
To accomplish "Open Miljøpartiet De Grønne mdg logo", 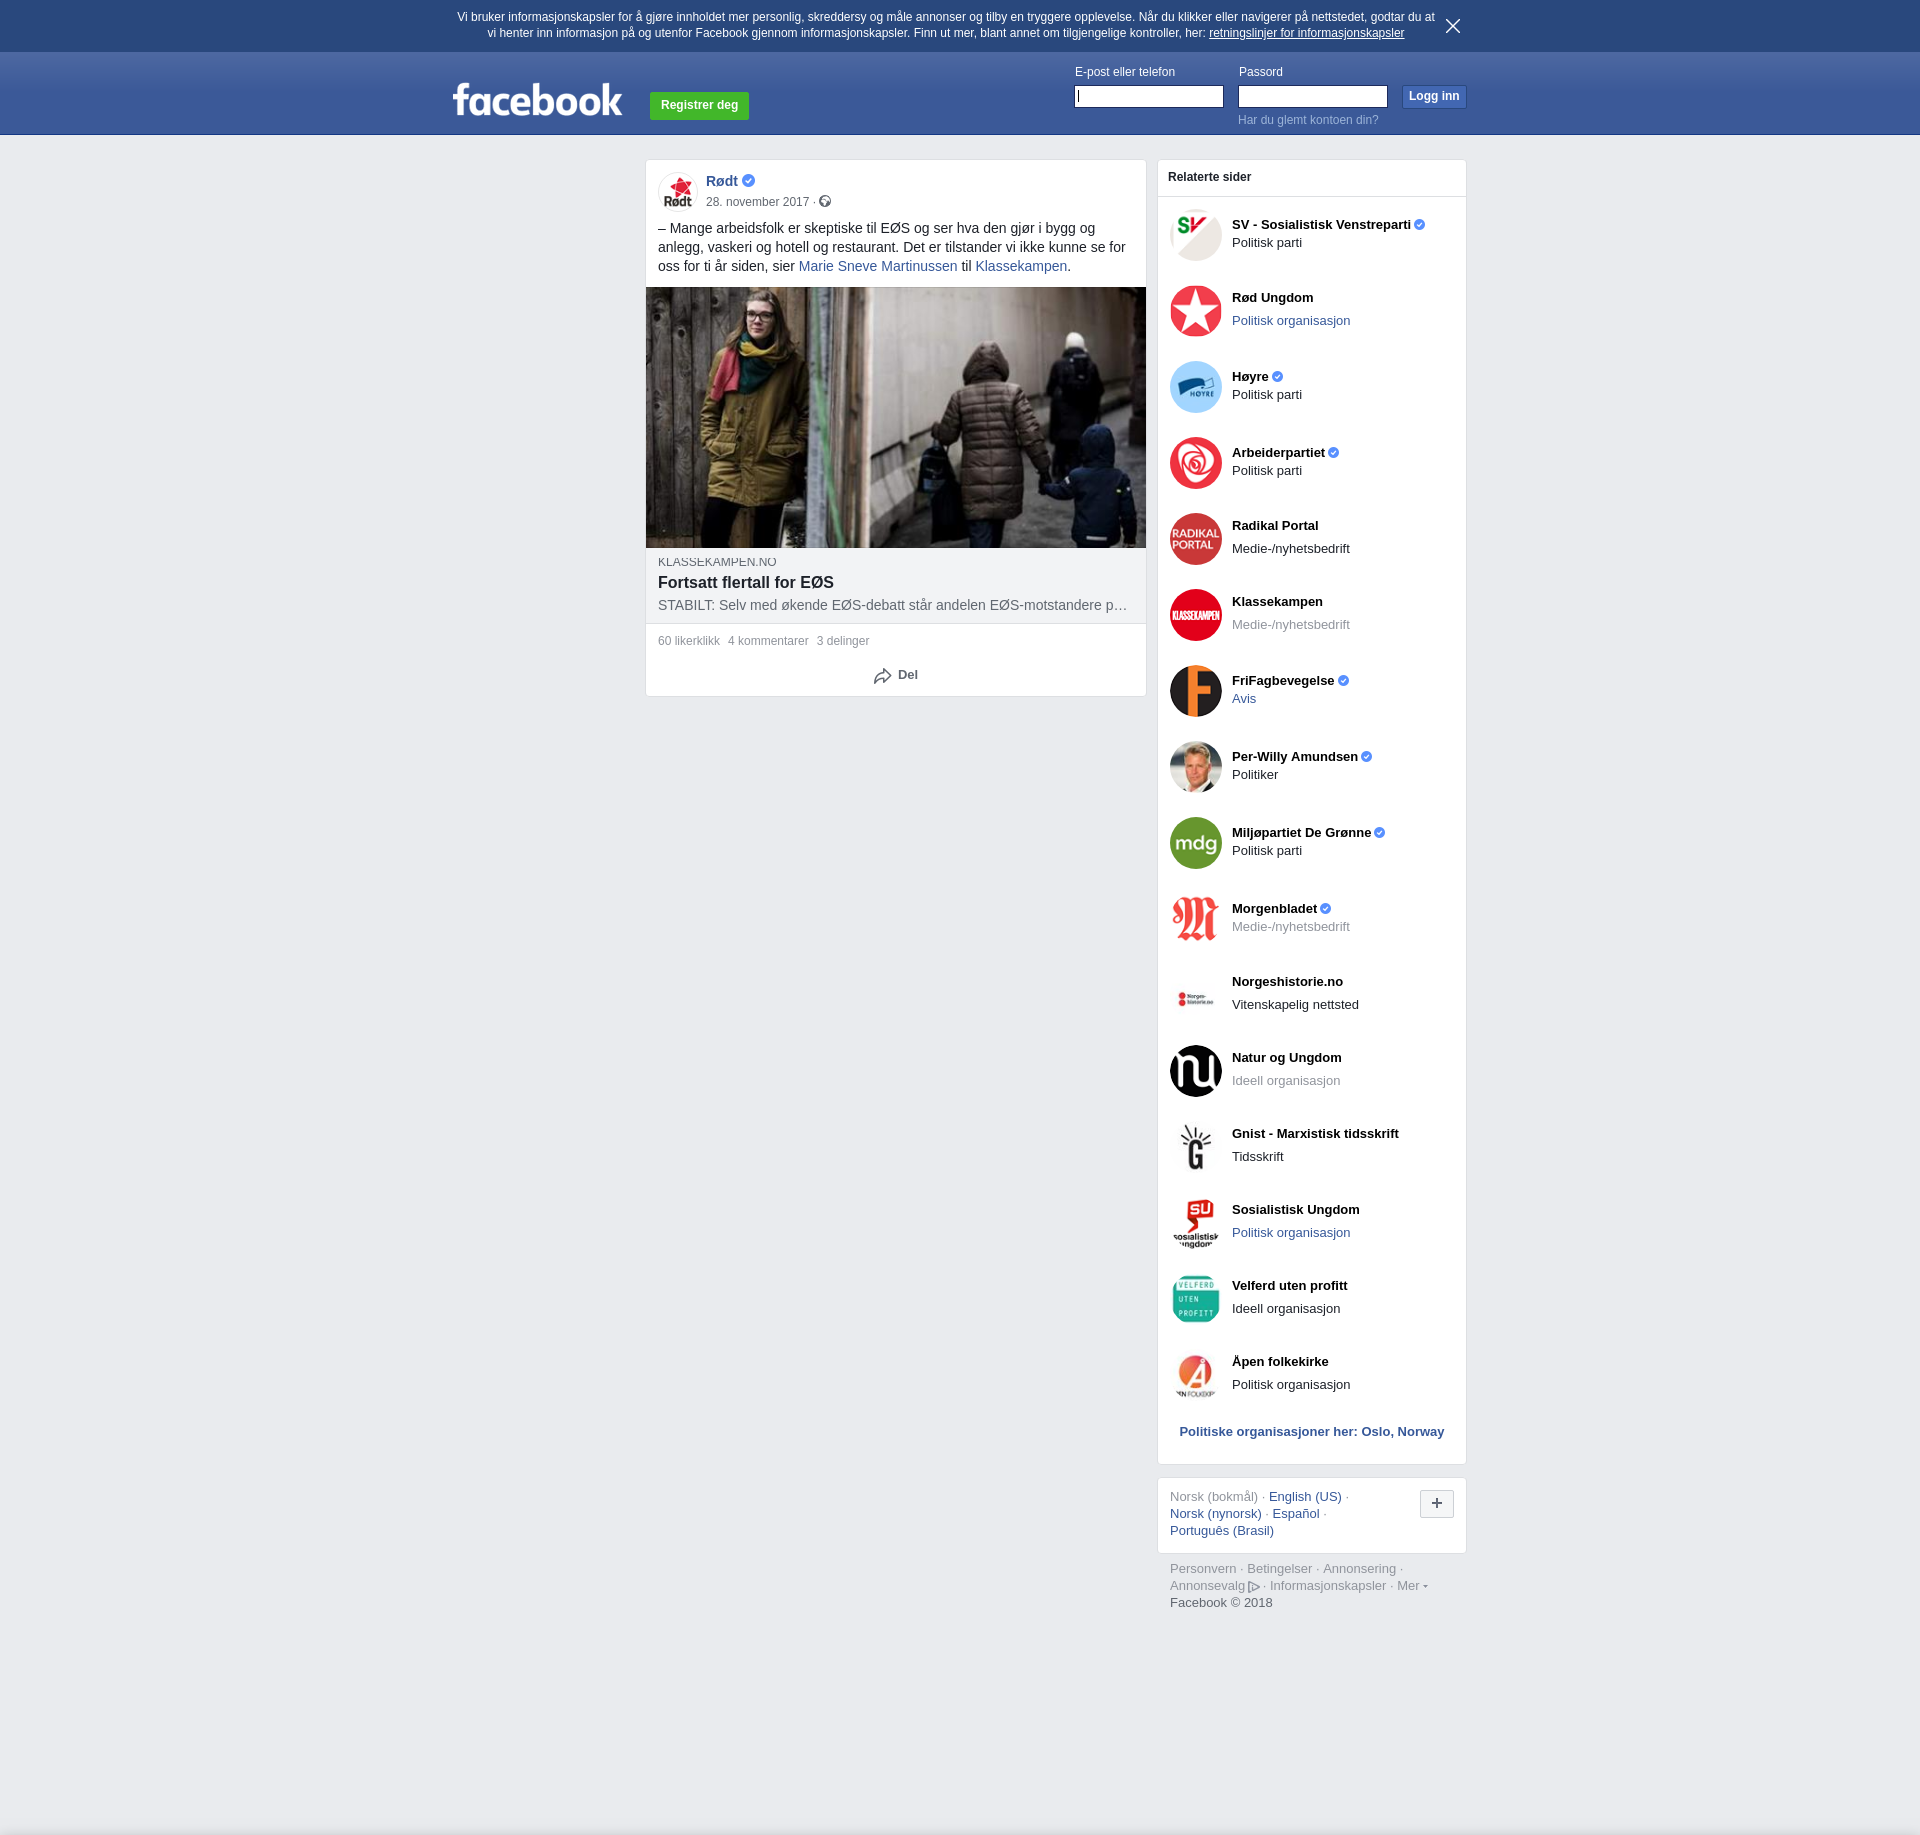I will tap(1196, 843).
